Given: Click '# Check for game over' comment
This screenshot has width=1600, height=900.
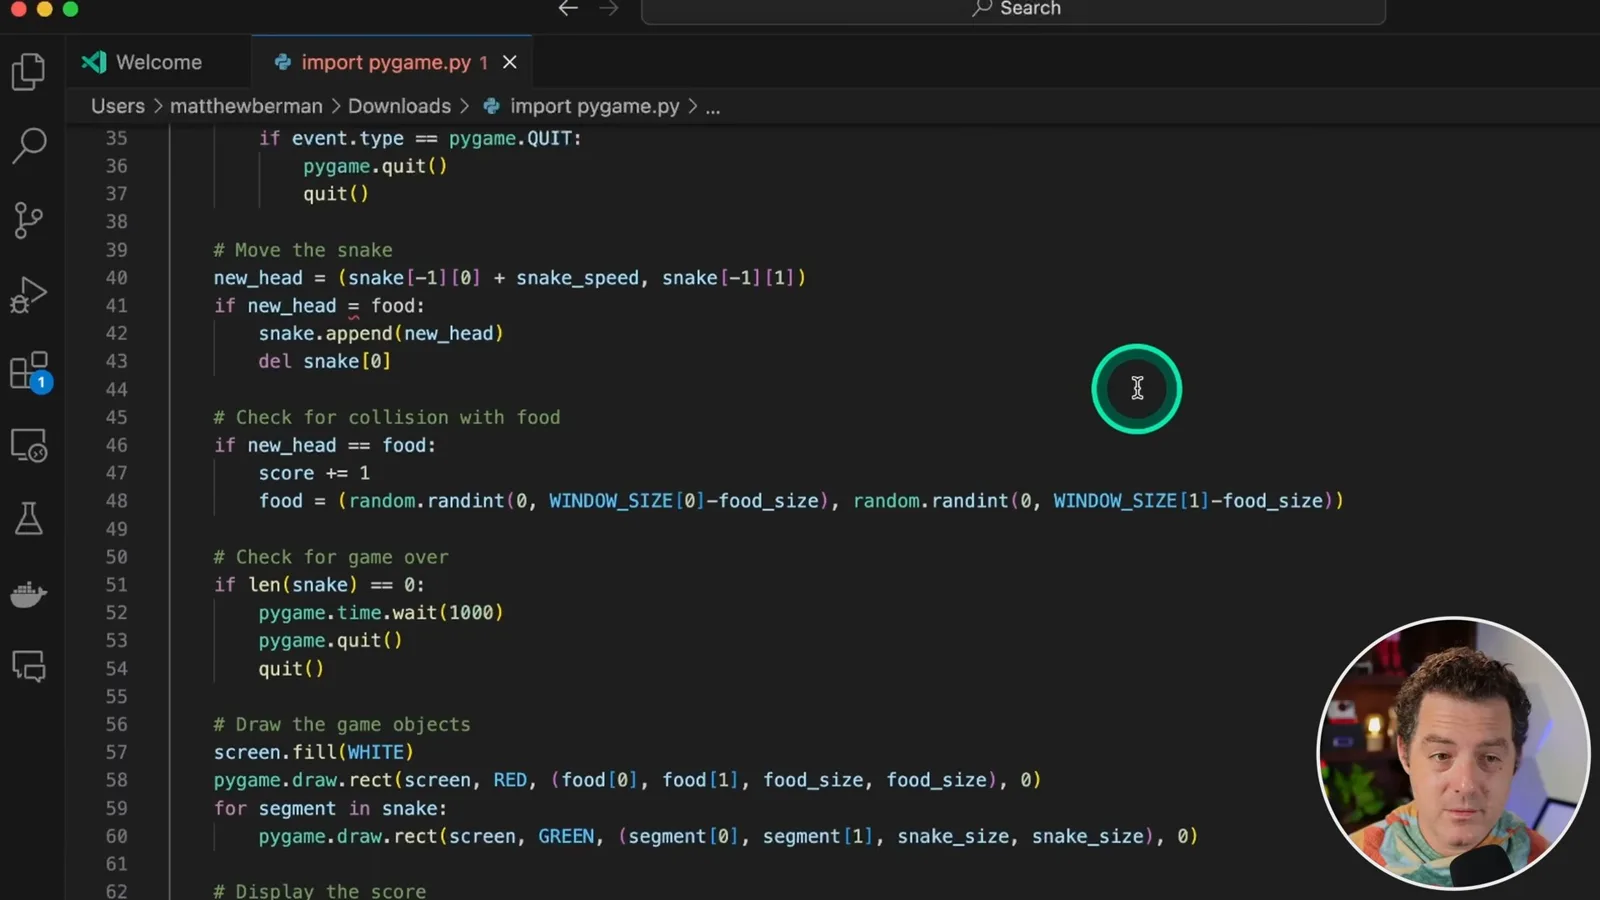Looking at the screenshot, I should [331, 557].
